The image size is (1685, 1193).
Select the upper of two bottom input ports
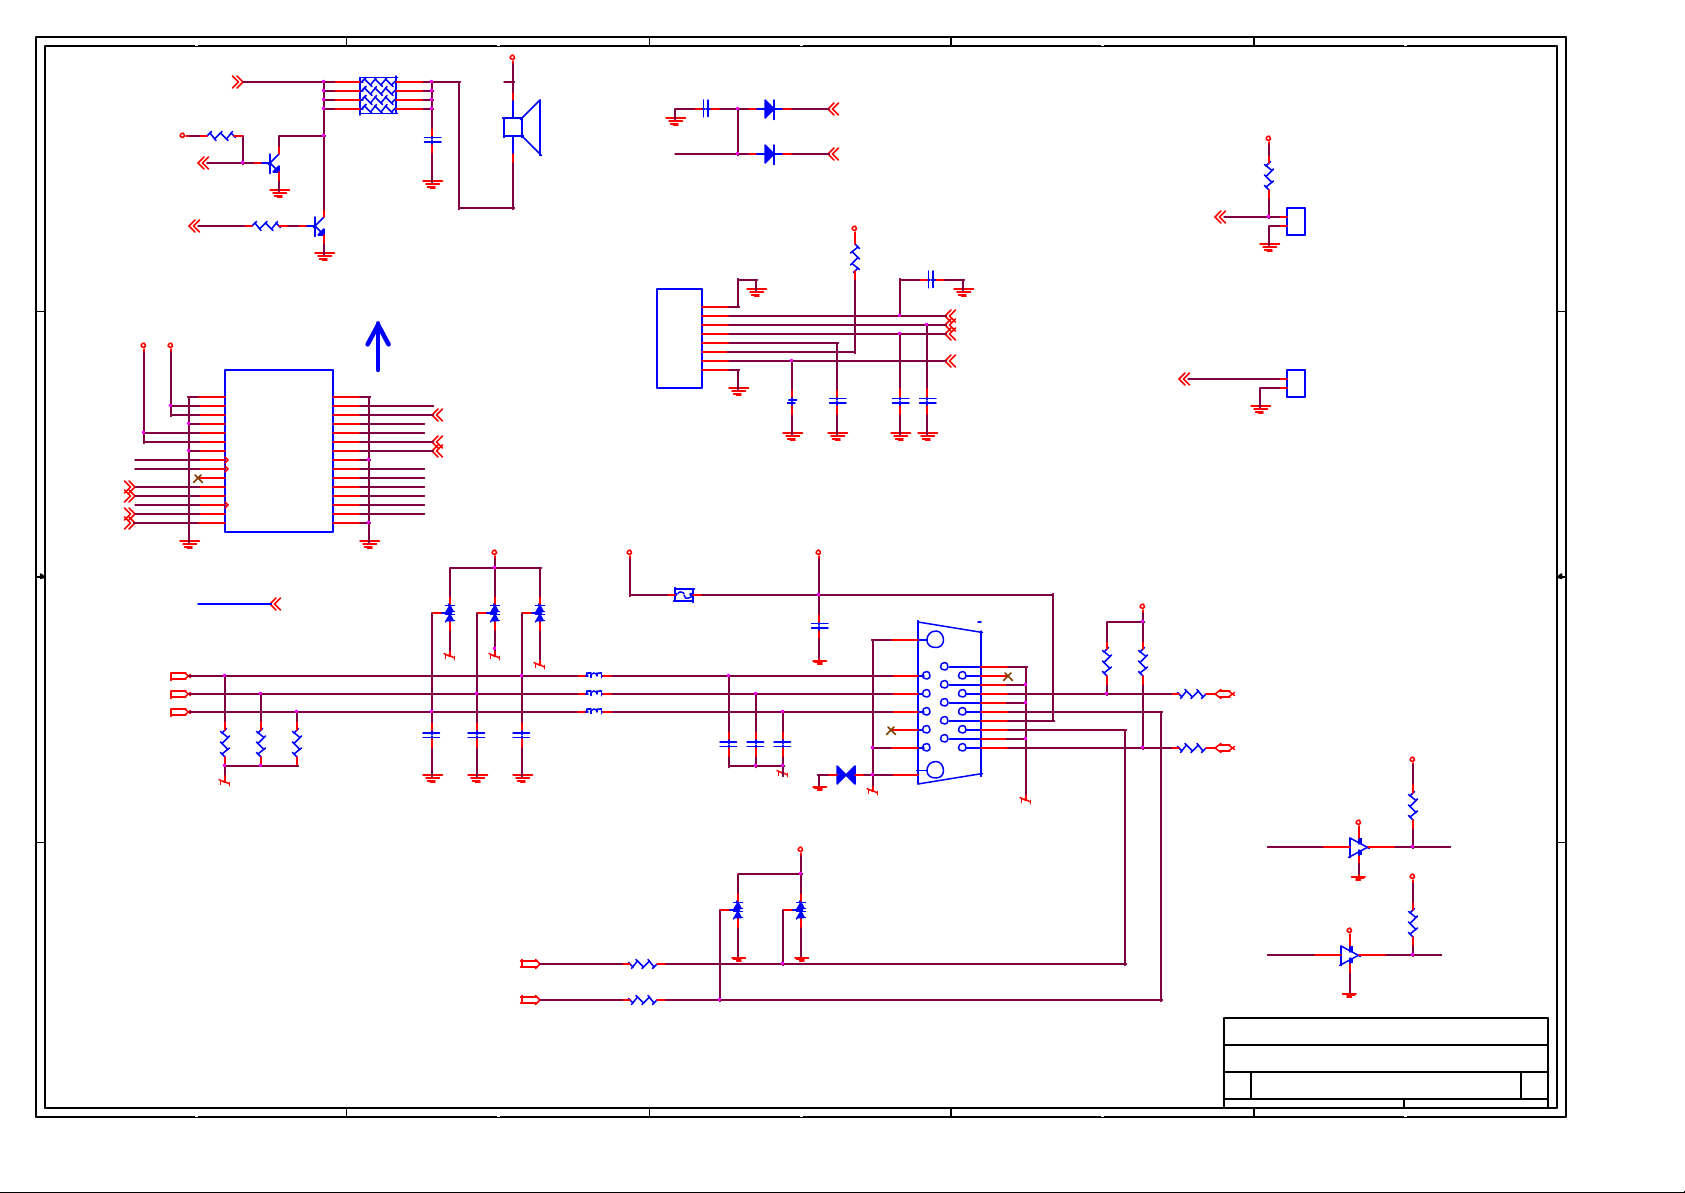click(x=530, y=964)
